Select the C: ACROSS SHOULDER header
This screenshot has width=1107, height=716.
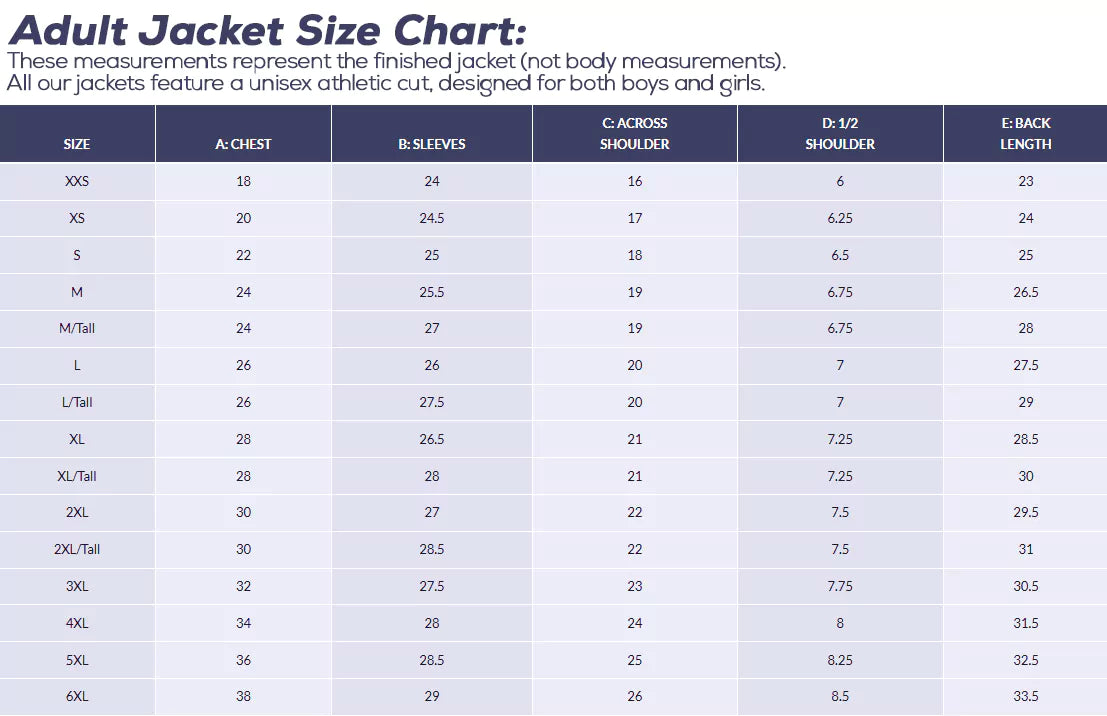[x=634, y=133]
